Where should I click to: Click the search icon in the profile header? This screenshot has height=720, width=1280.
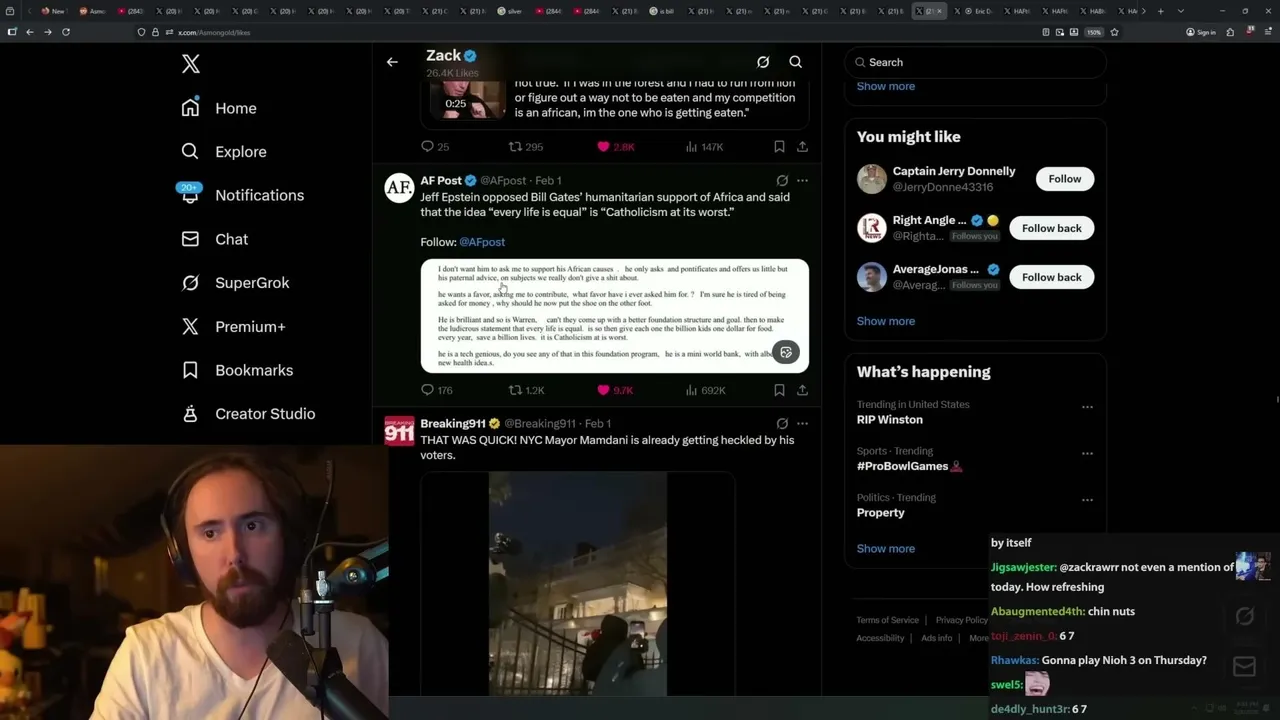(796, 62)
